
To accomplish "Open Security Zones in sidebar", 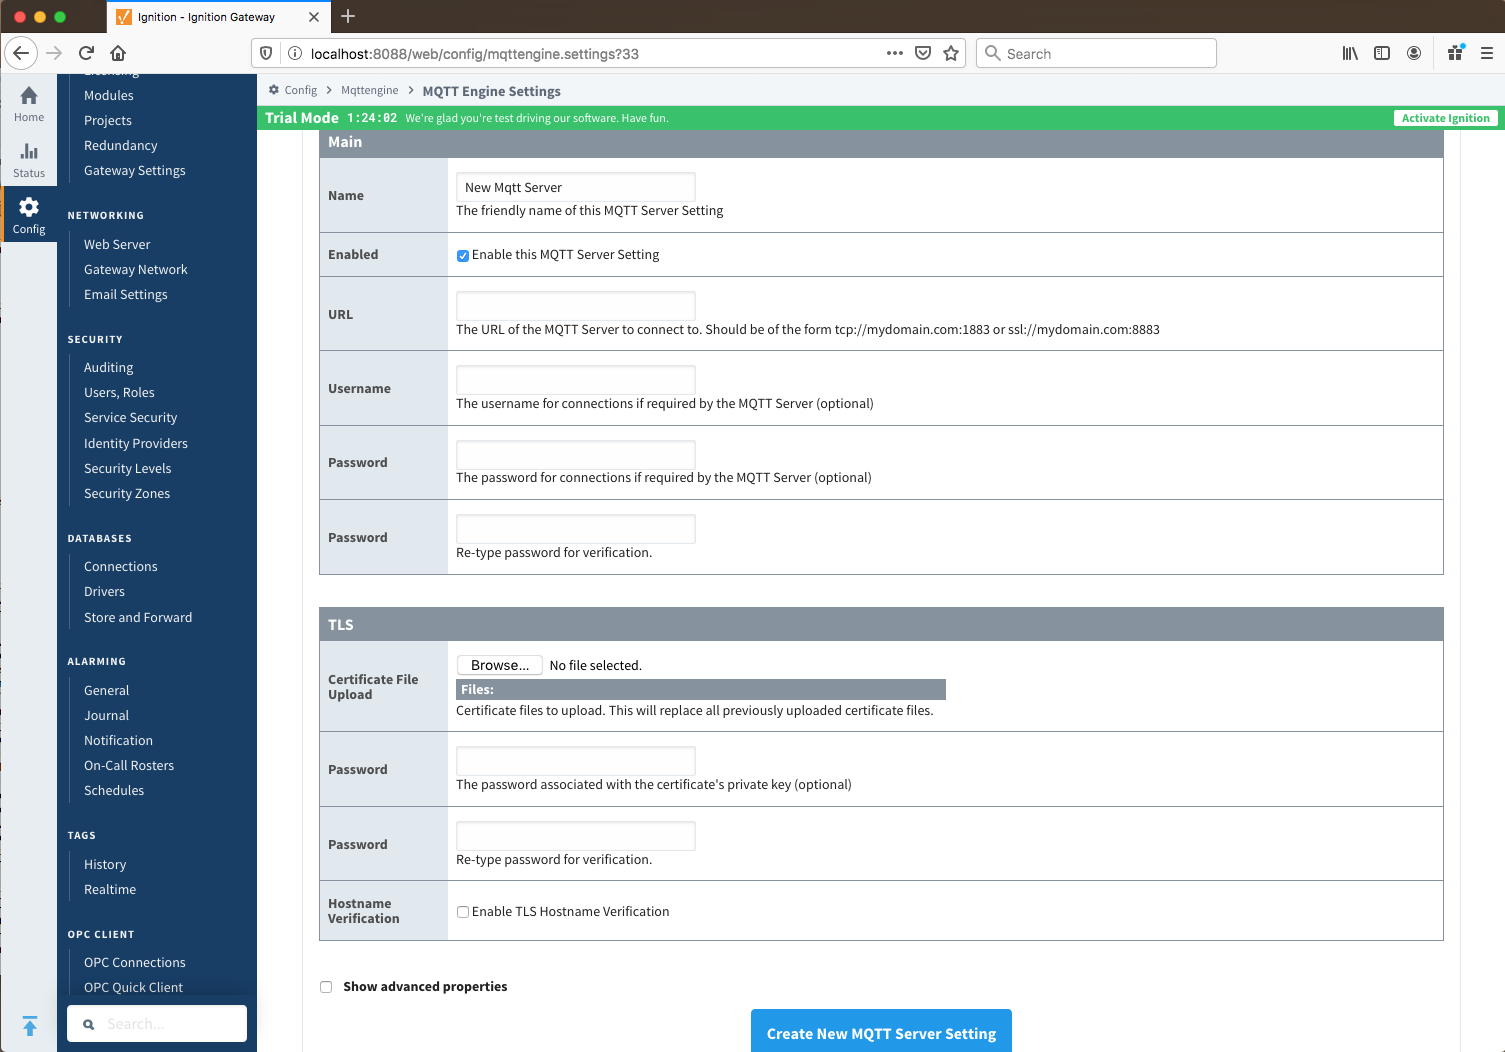I will (x=127, y=494).
